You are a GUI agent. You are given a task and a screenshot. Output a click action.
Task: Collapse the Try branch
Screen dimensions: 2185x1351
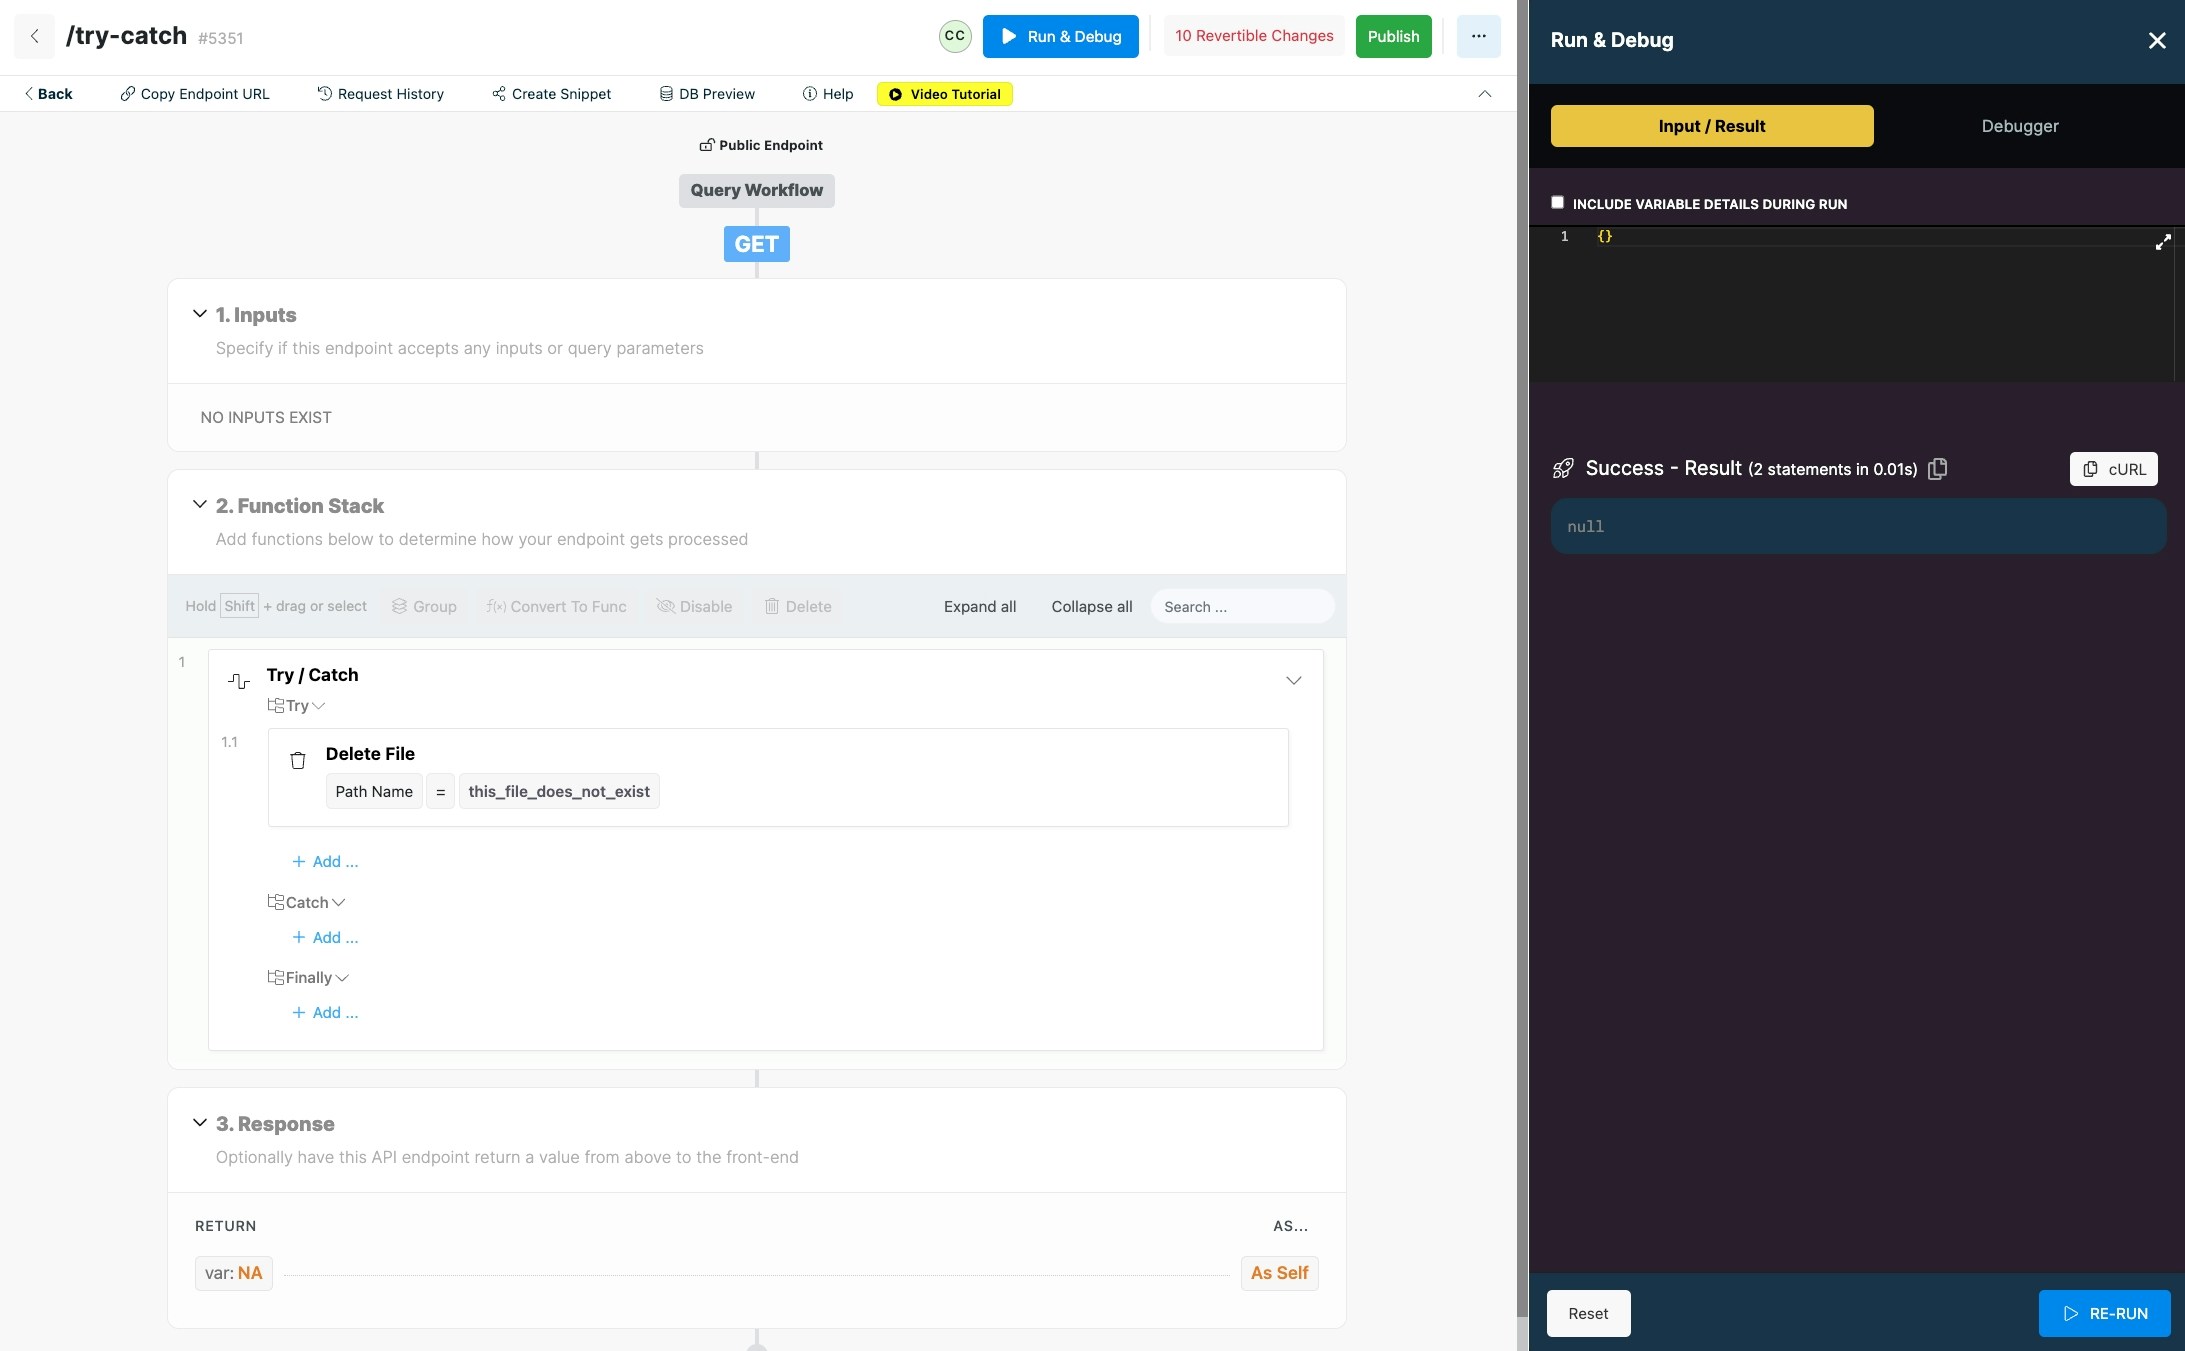[319, 706]
